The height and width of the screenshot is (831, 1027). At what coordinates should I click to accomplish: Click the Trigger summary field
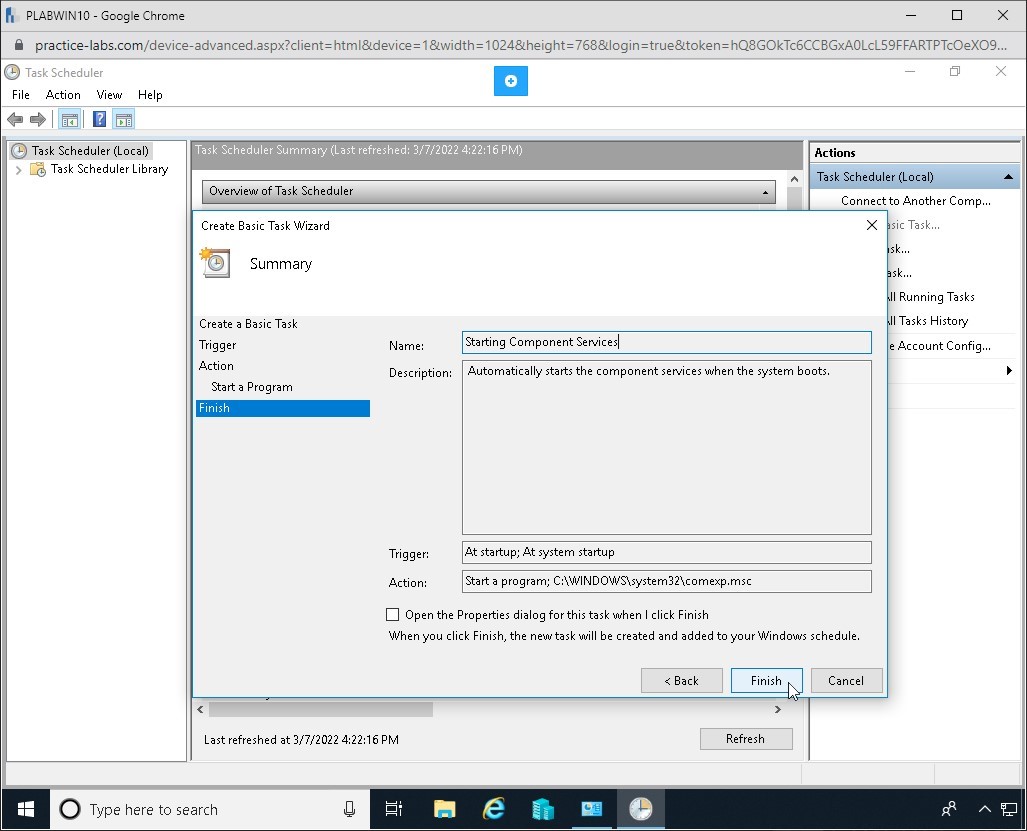(x=667, y=553)
